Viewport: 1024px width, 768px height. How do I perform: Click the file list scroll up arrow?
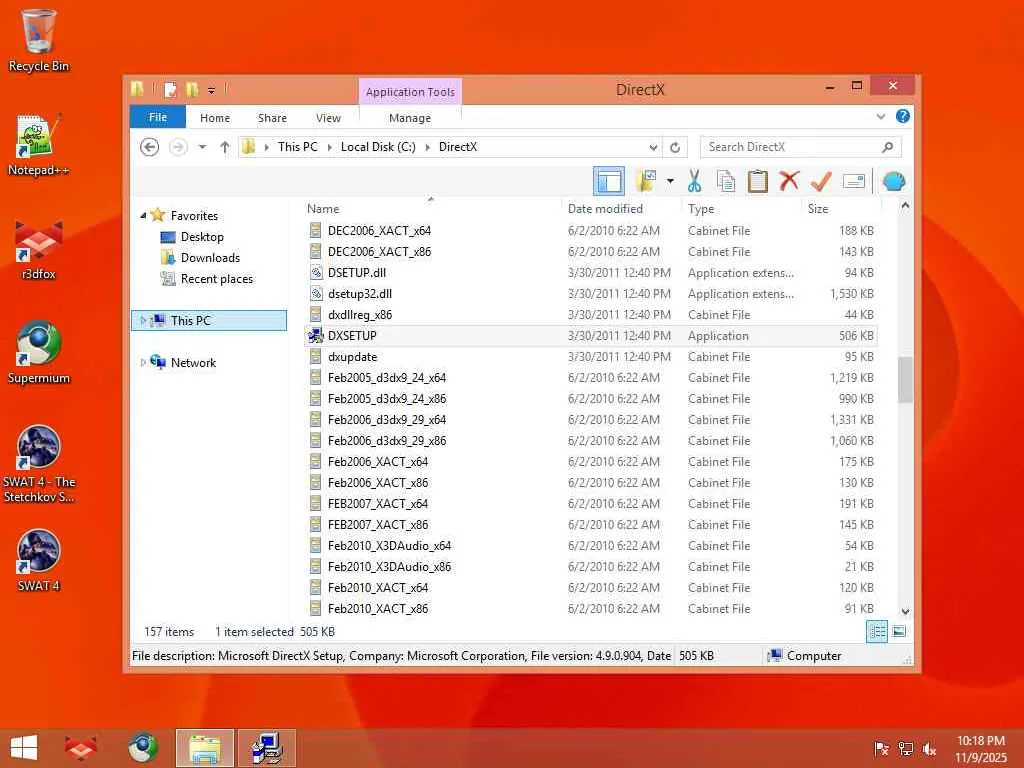pyautogui.click(x=905, y=206)
